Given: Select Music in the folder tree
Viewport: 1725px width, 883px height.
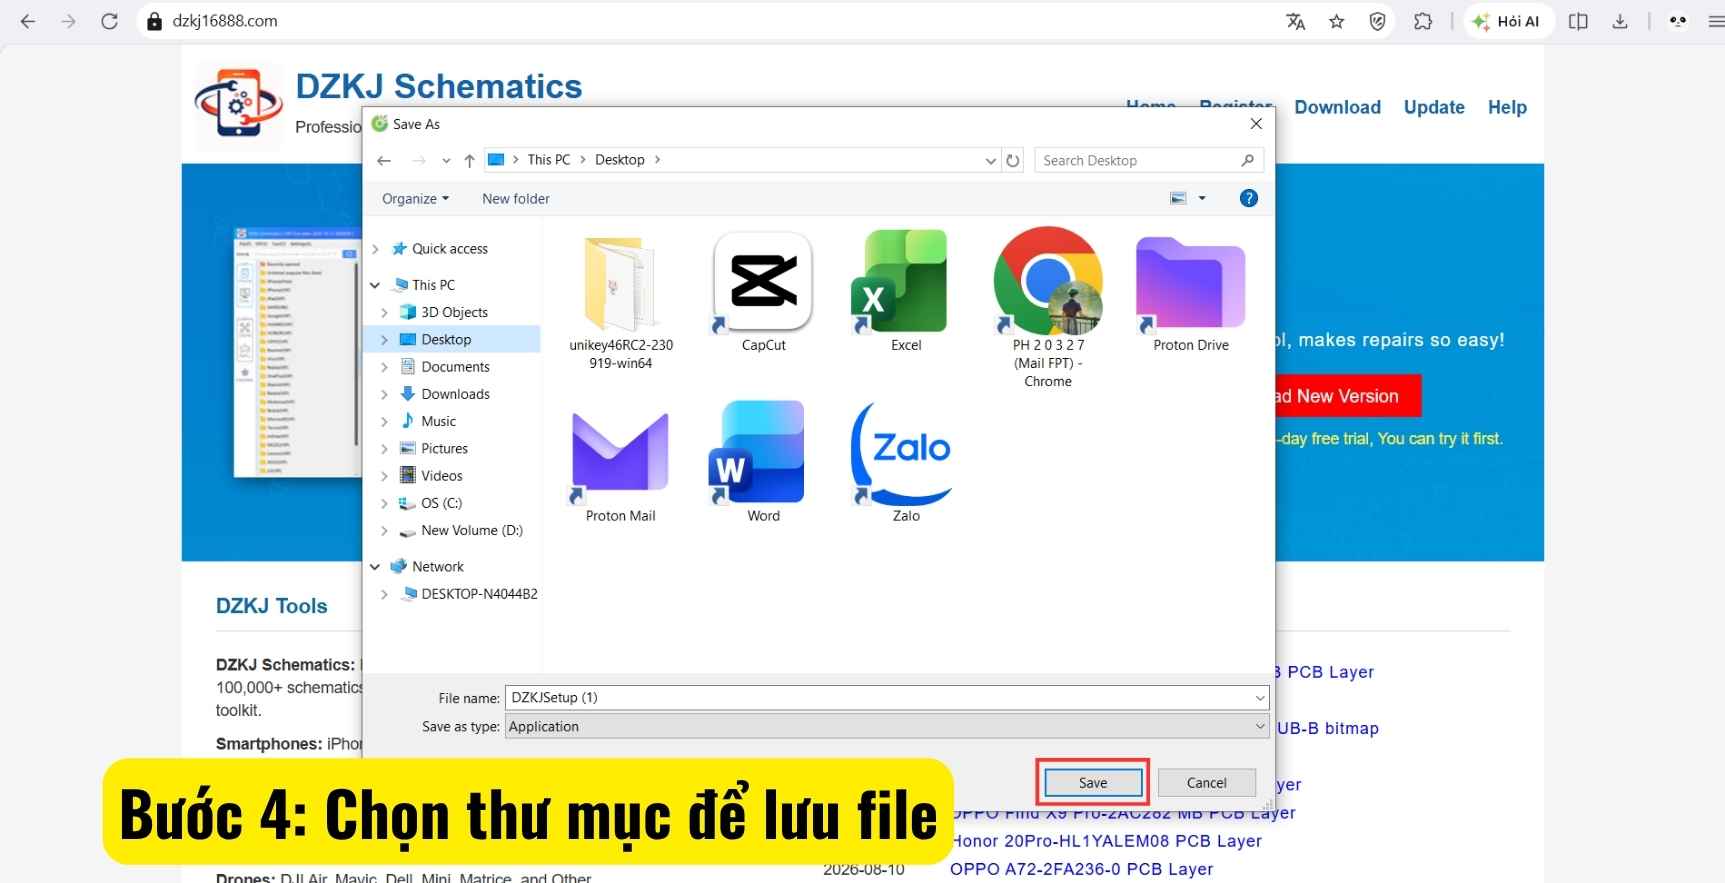Looking at the screenshot, I should (x=438, y=421).
